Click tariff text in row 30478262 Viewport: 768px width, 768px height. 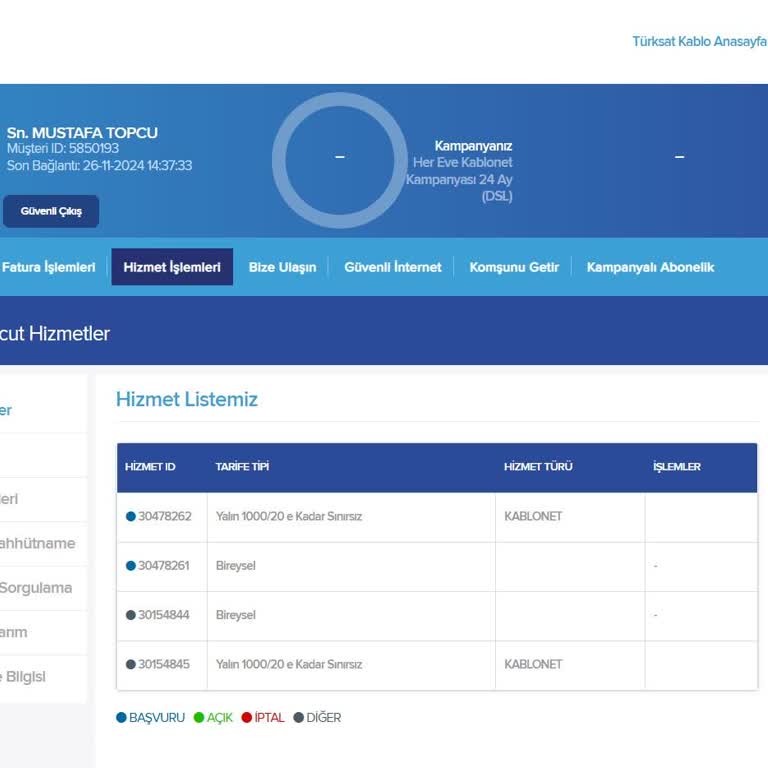289,516
